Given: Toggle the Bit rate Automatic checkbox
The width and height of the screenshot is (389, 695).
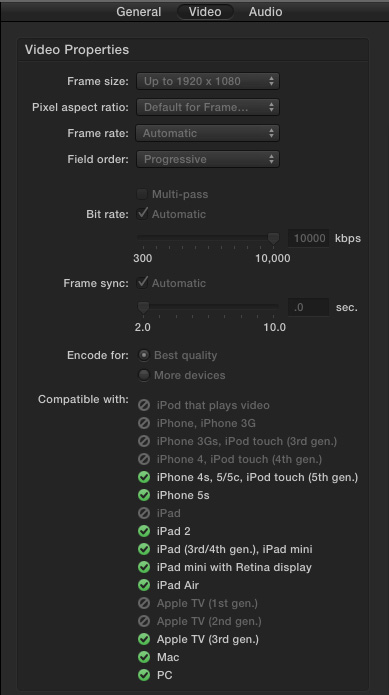Looking at the screenshot, I should [x=142, y=214].
